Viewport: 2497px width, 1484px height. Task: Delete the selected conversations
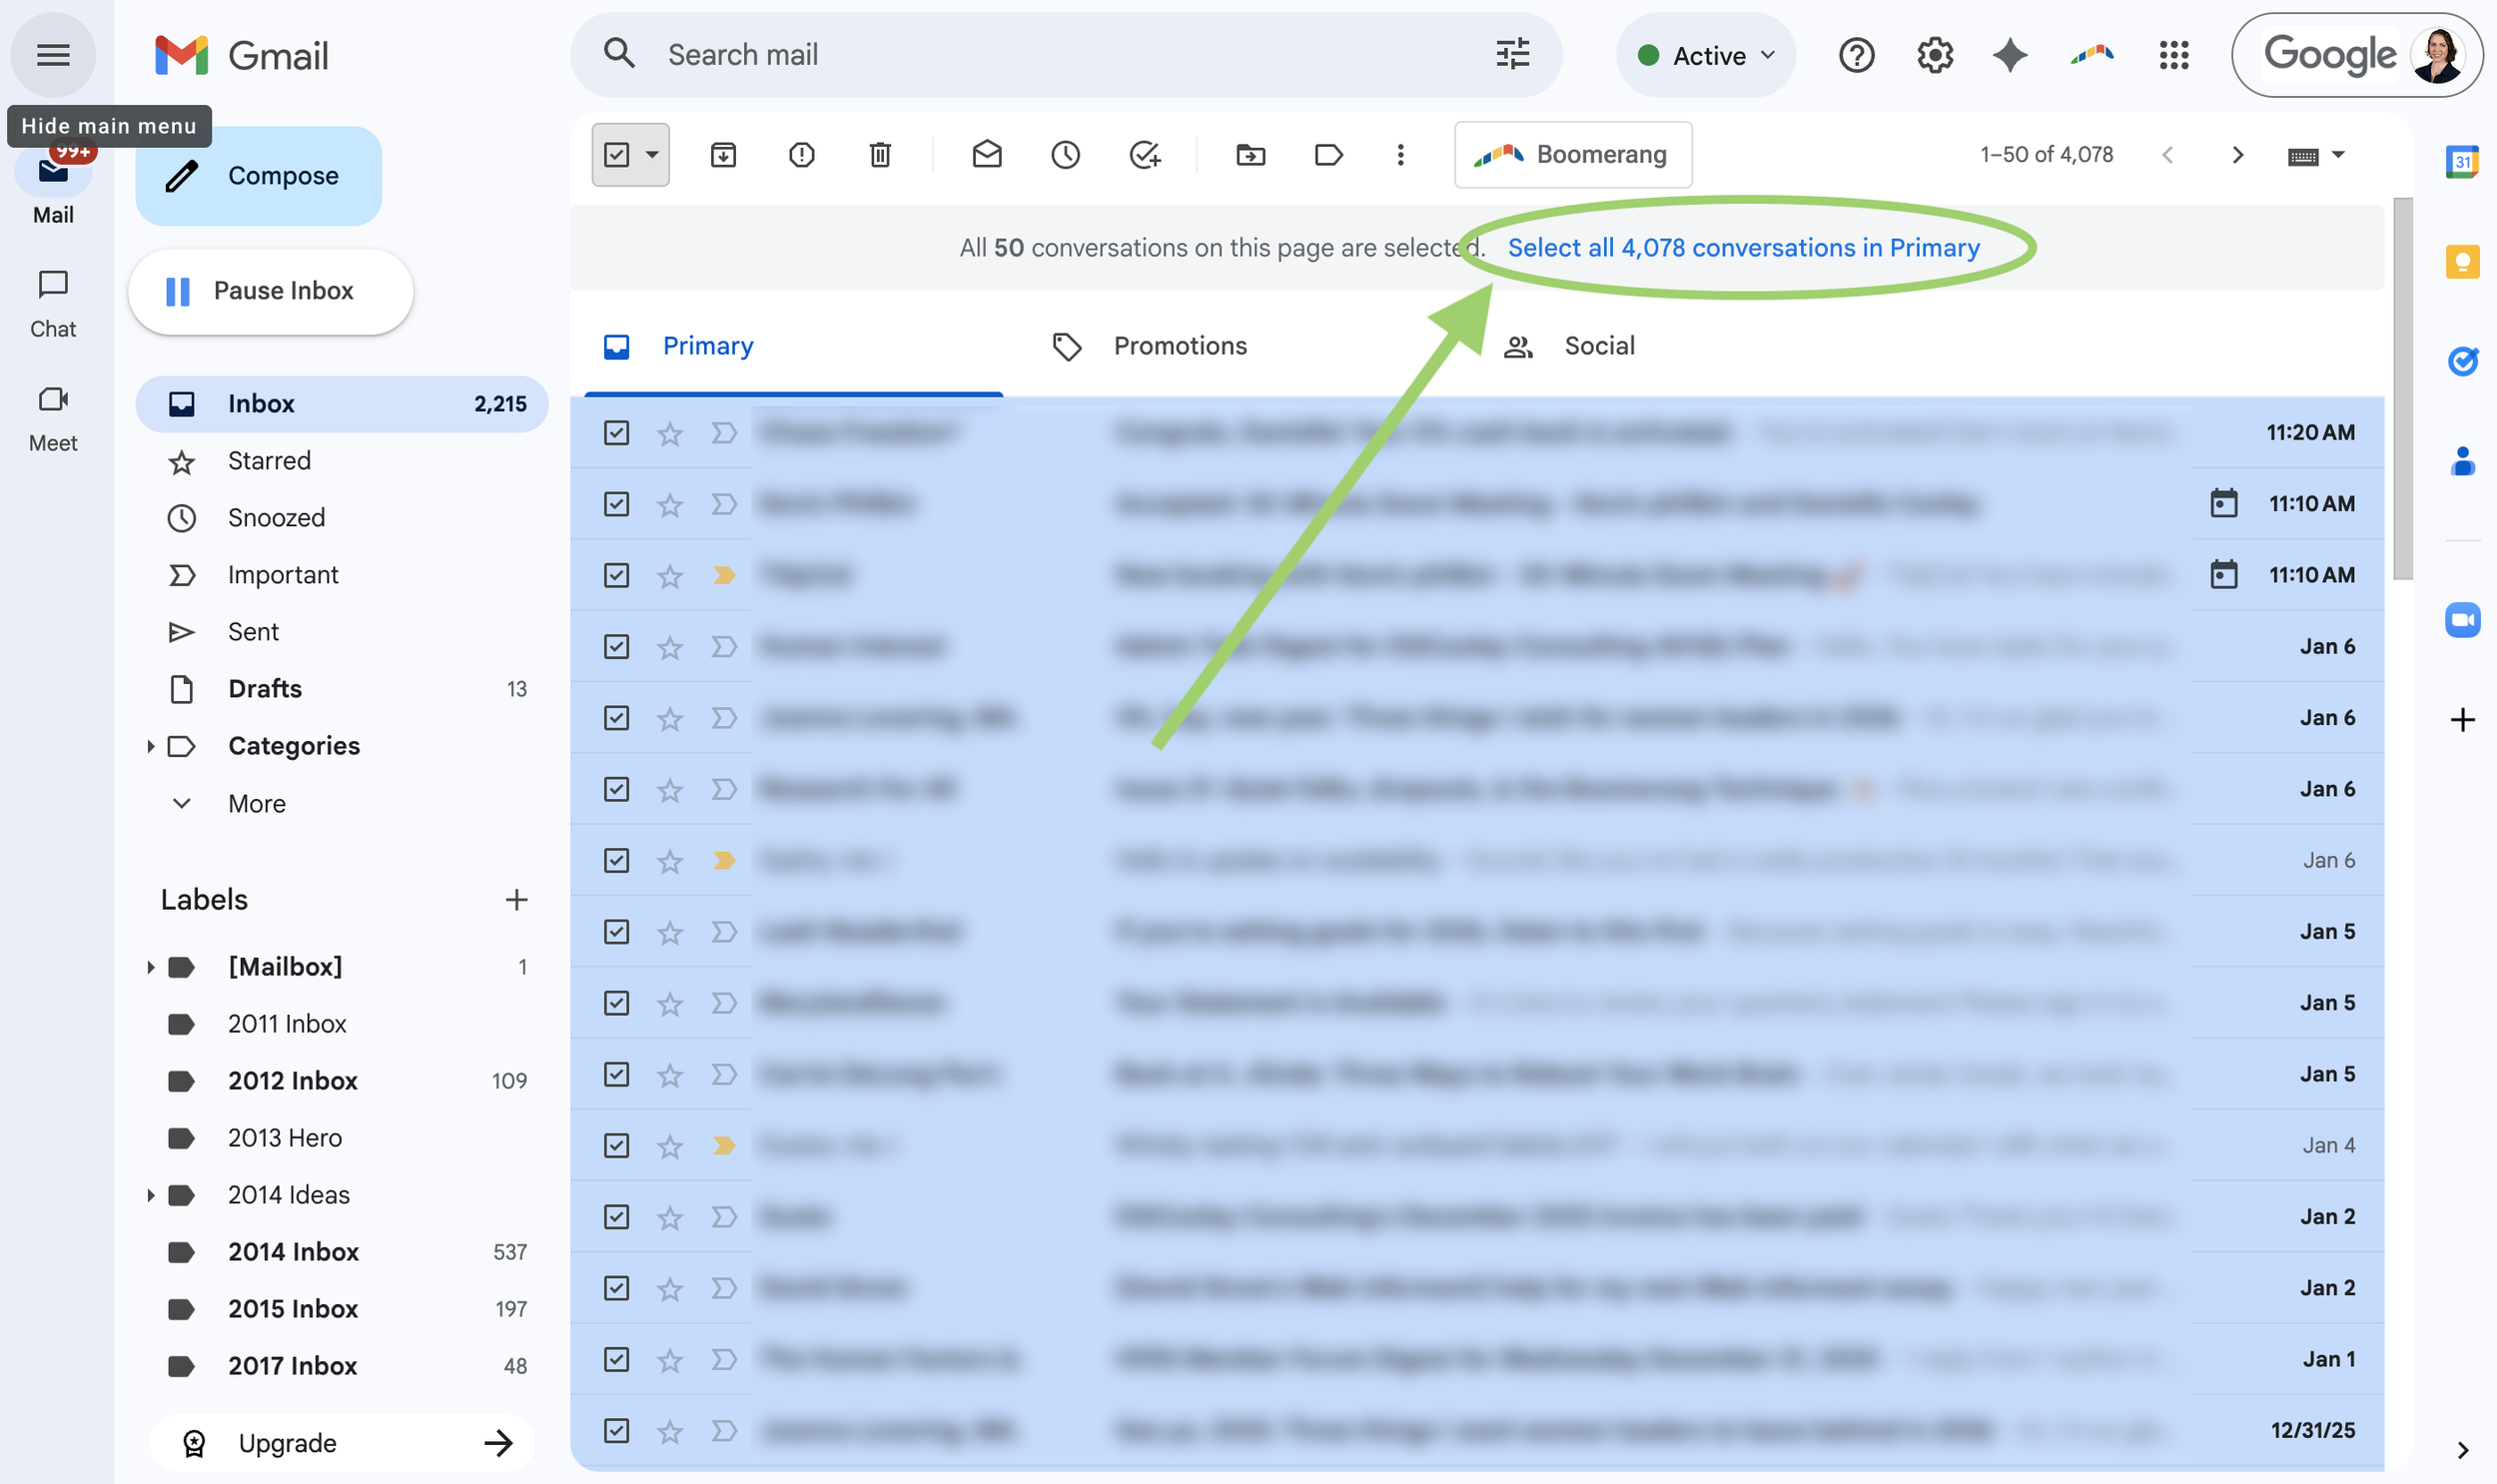tap(879, 154)
